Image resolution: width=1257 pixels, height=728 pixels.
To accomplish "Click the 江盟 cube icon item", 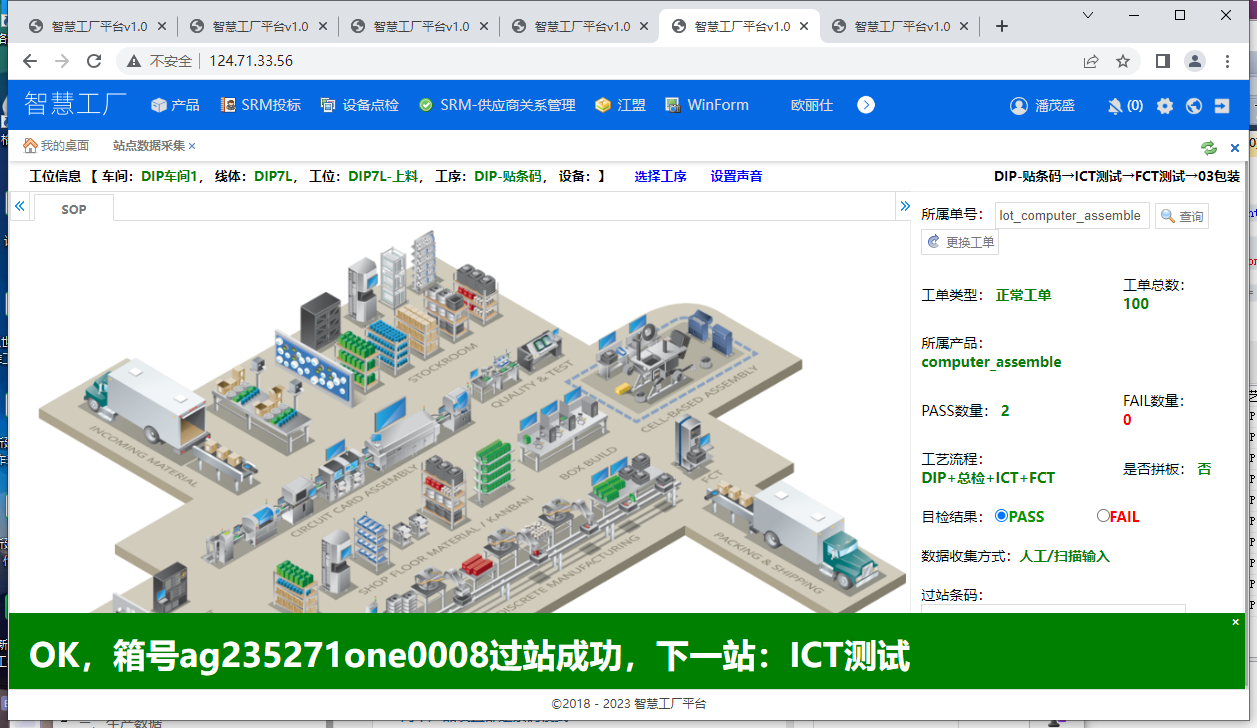I will pos(620,105).
